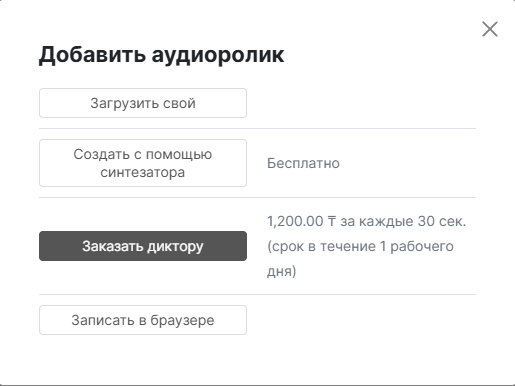Click the 1,200.00 ₸ price text
The height and width of the screenshot is (386, 515).
302,221
